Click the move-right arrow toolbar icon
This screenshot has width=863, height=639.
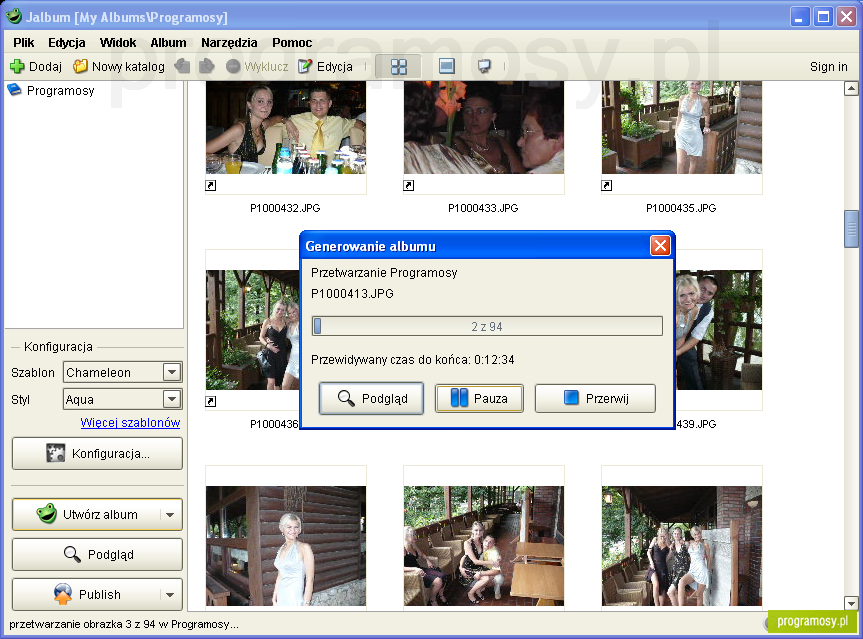[206, 67]
